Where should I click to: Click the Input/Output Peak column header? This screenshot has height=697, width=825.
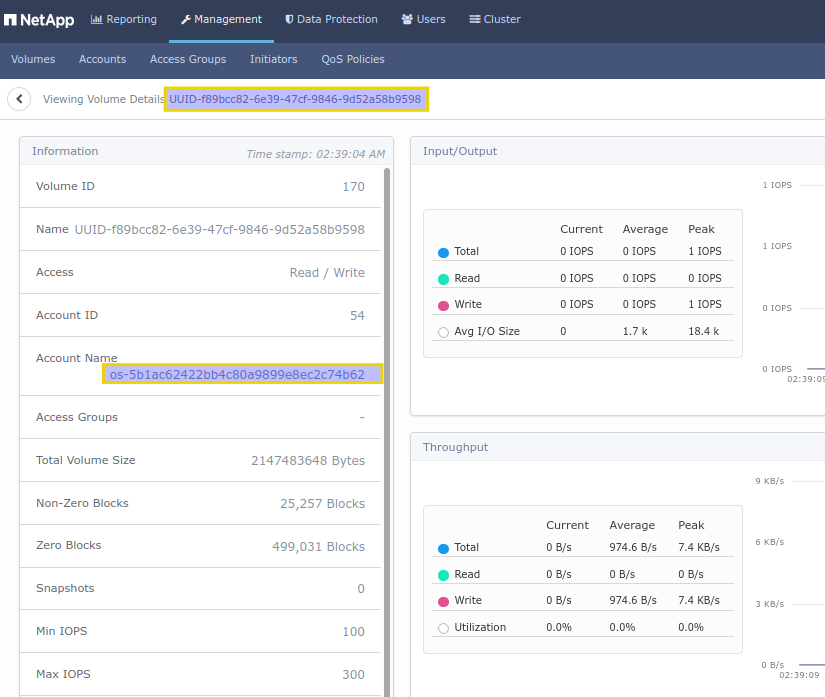(x=701, y=229)
